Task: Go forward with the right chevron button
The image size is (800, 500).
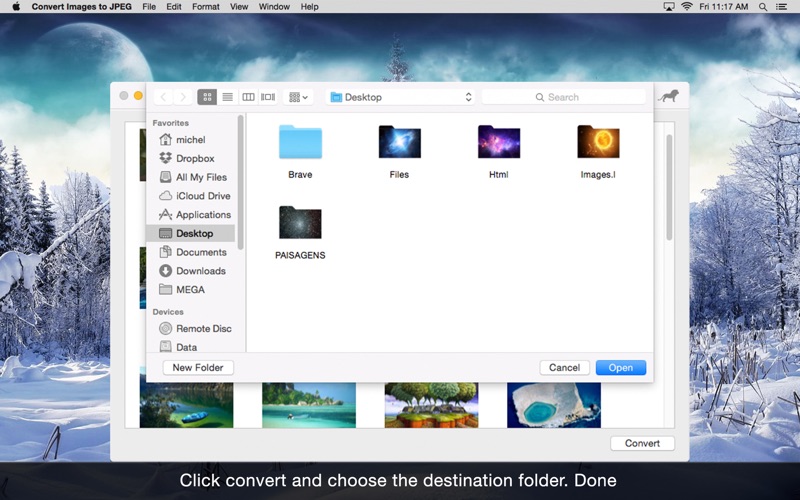Action: pyautogui.click(x=183, y=97)
